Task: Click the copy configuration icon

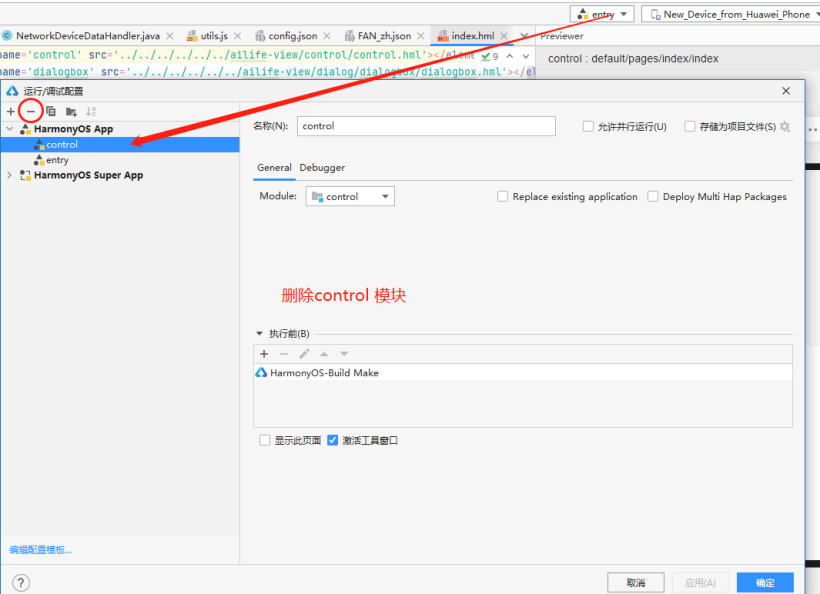Action: click(51, 111)
